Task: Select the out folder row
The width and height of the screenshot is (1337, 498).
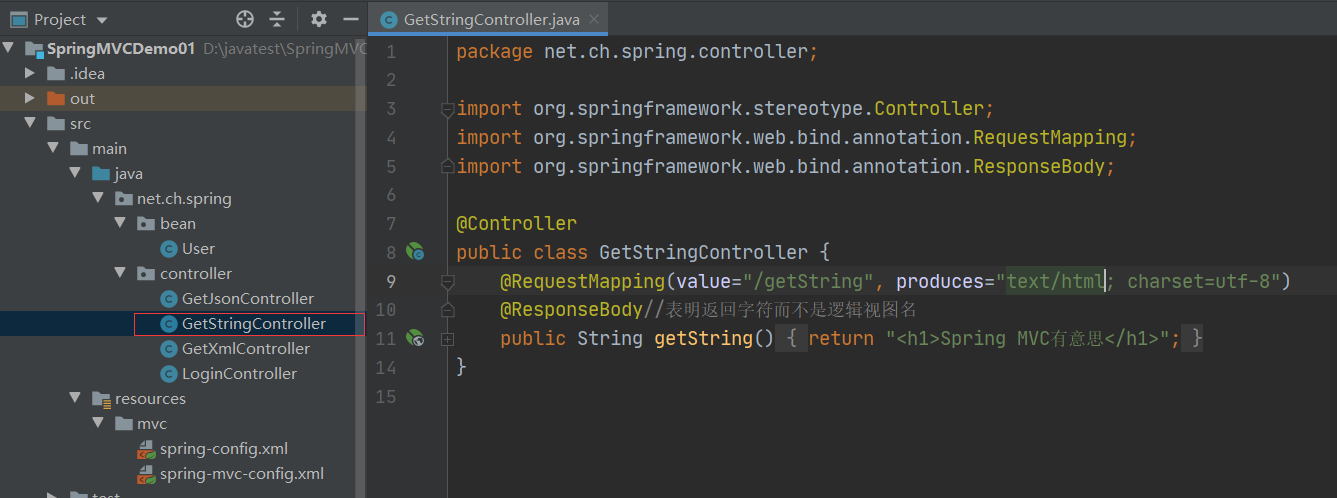Action: [183, 98]
